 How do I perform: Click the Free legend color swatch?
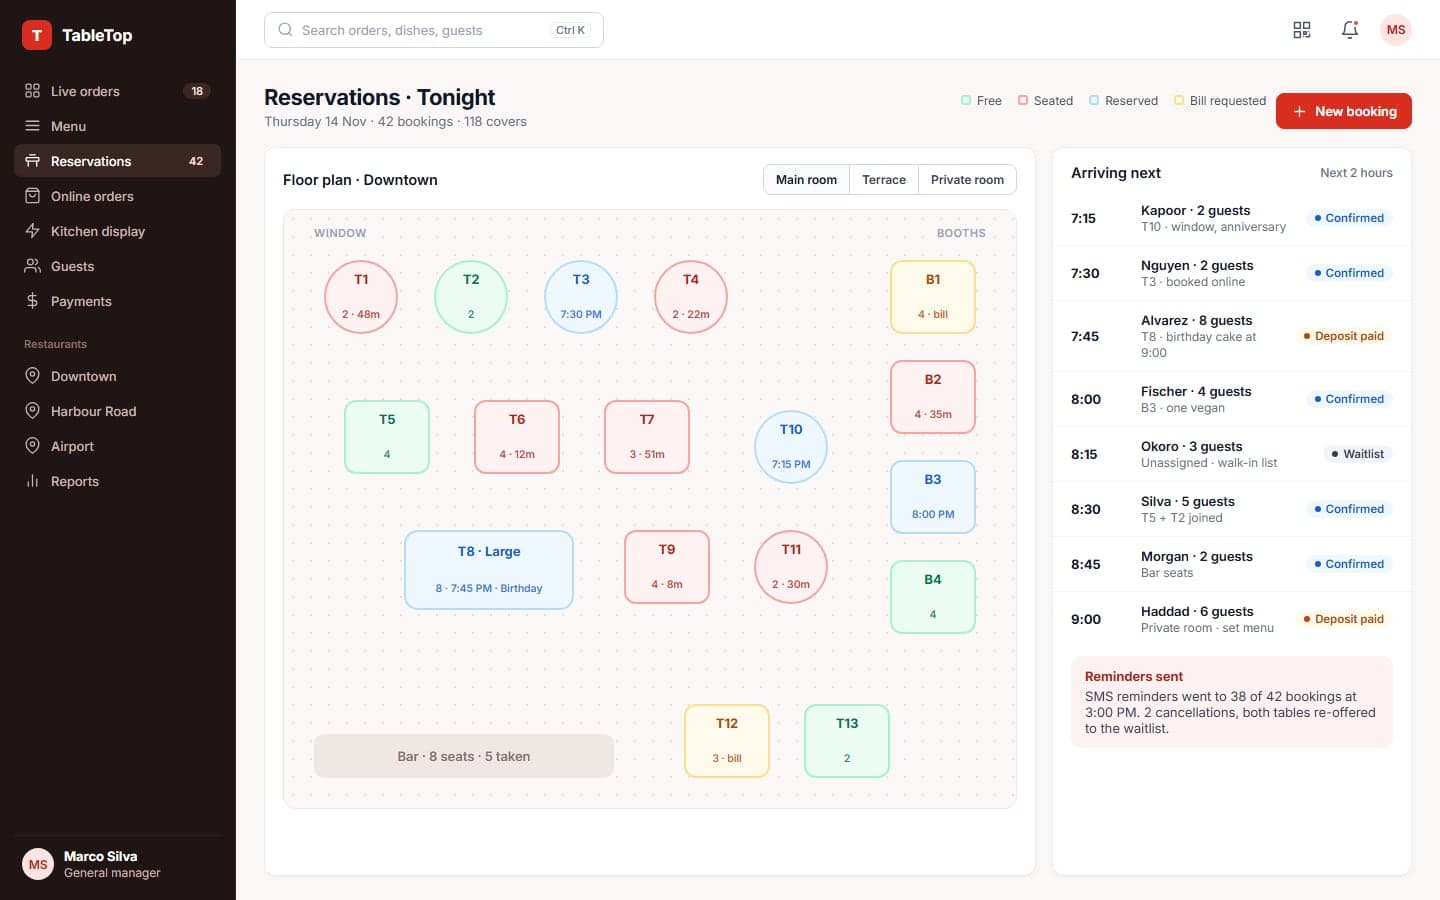coord(966,100)
